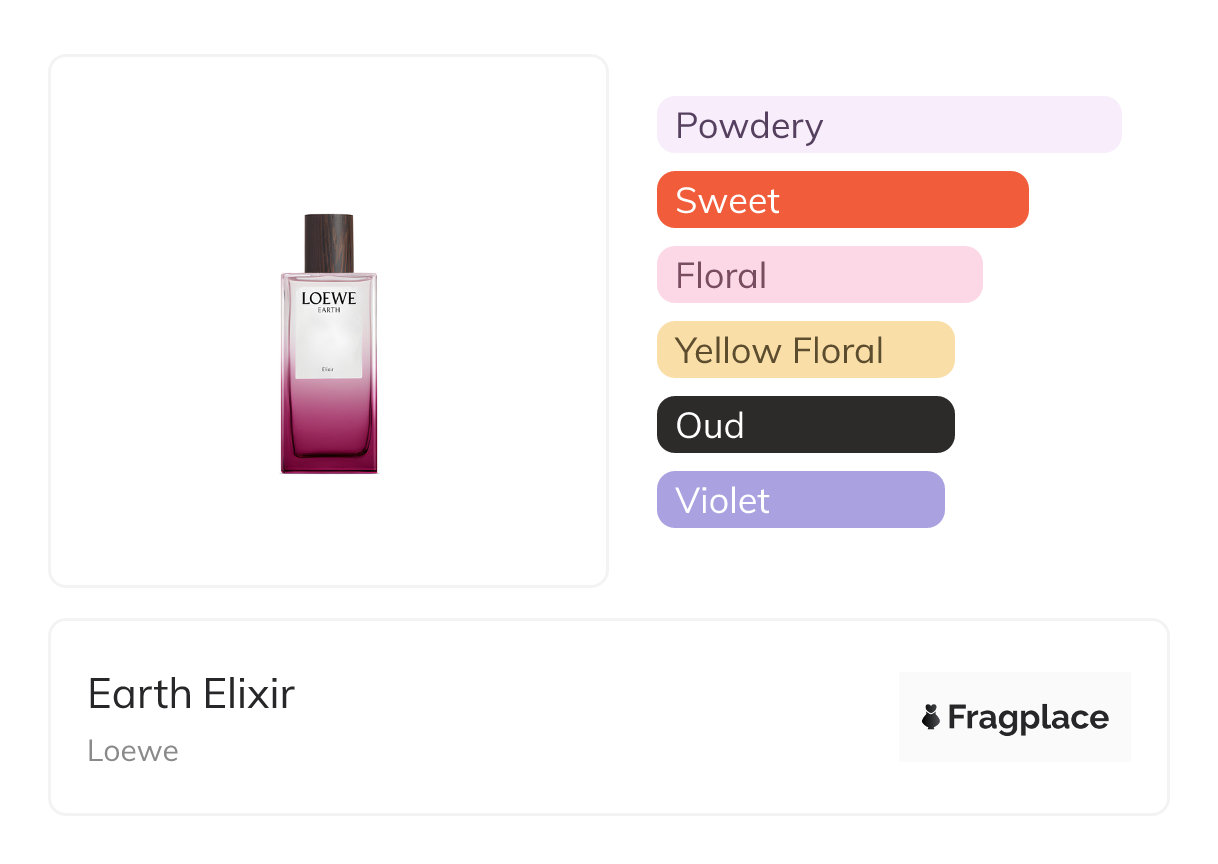Select the black Oud accord bar
Viewport: 1218px width, 864px height.
(805, 425)
